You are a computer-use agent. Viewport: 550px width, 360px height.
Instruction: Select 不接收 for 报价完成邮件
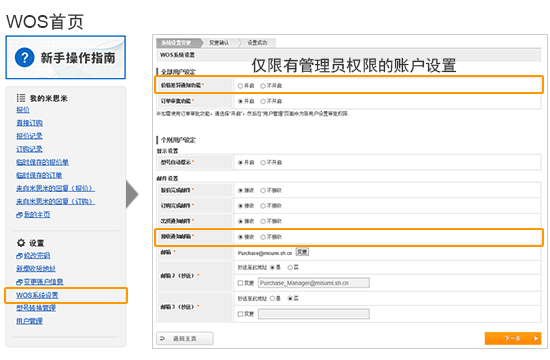tap(263, 190)
